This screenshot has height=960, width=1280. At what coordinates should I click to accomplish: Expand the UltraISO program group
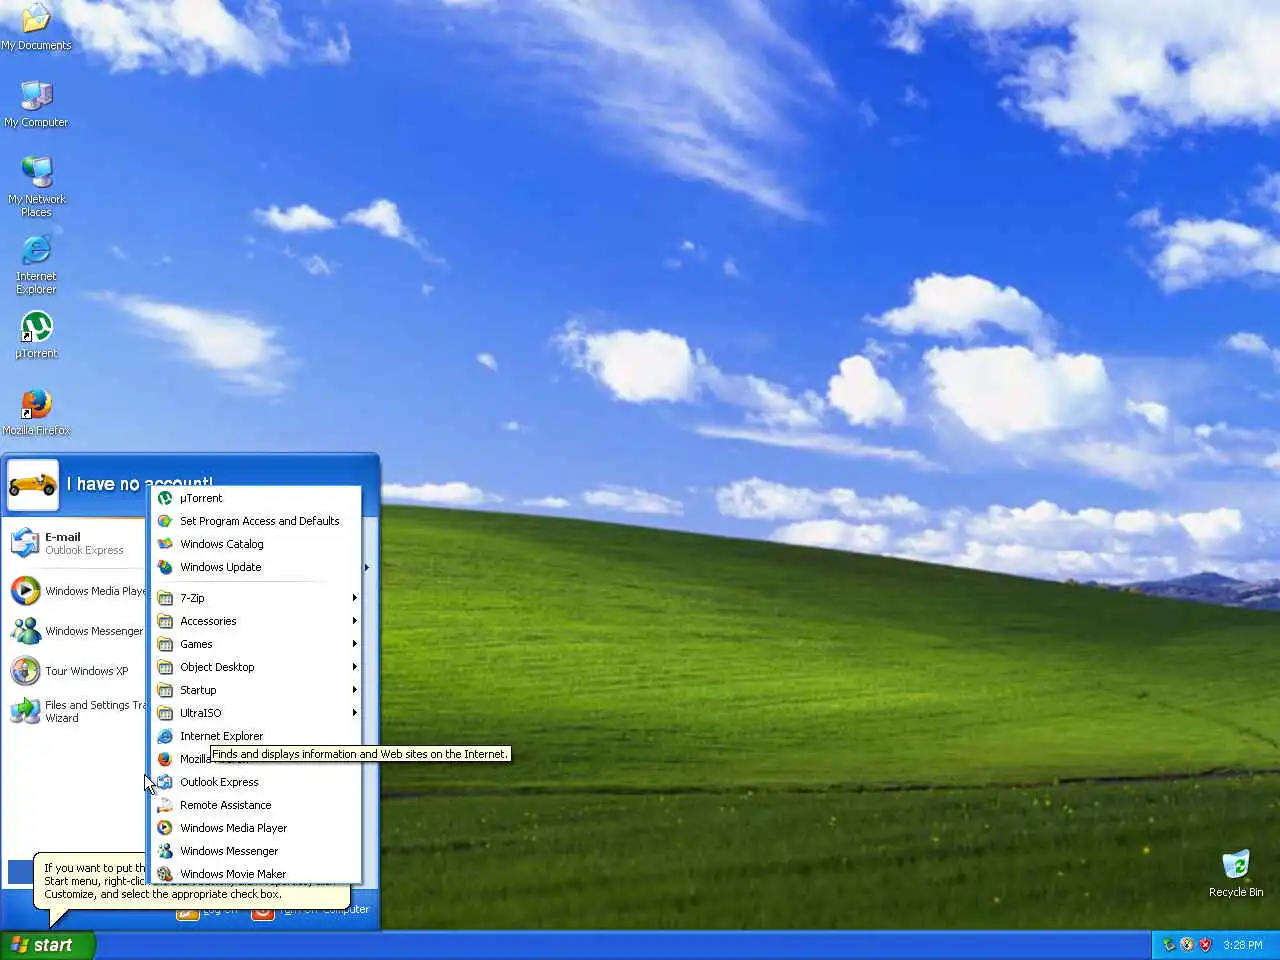255,713
